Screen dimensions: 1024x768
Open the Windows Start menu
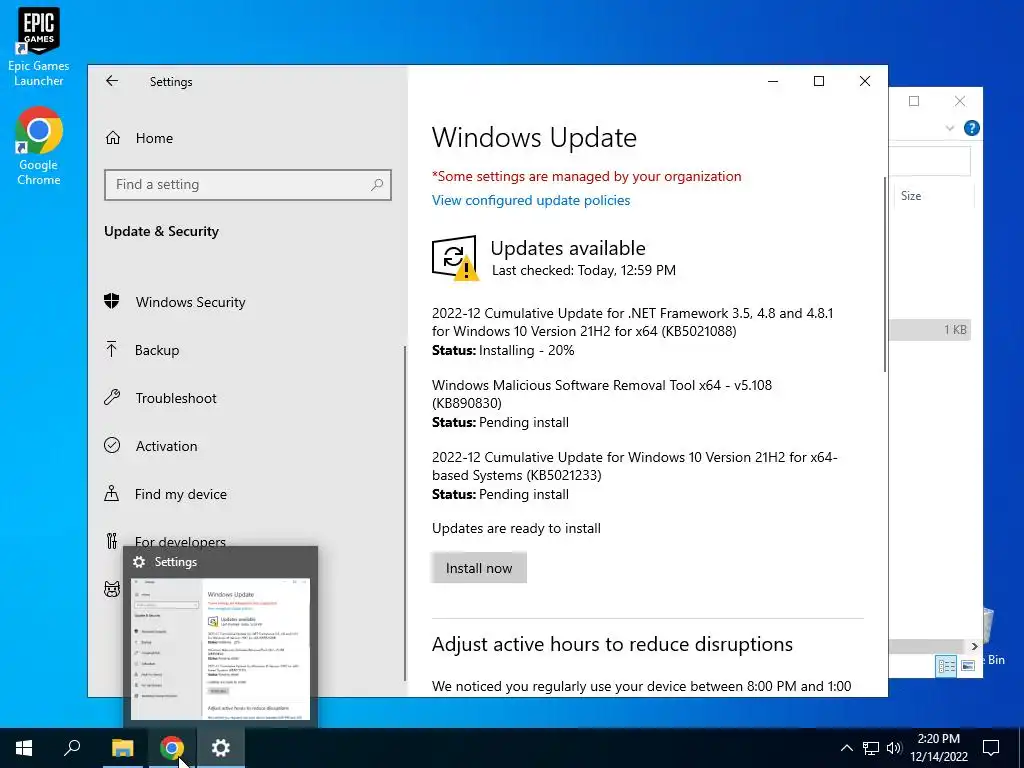[24, 748]
